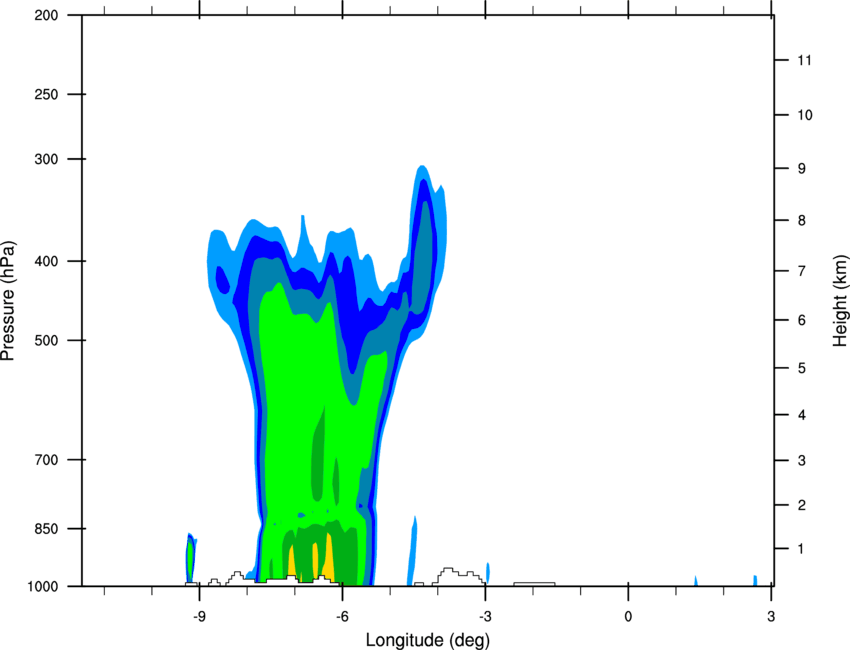Click the 0 longitude tick label
Viewport: 850px width, 650px height.
click(x=628, y=617)
